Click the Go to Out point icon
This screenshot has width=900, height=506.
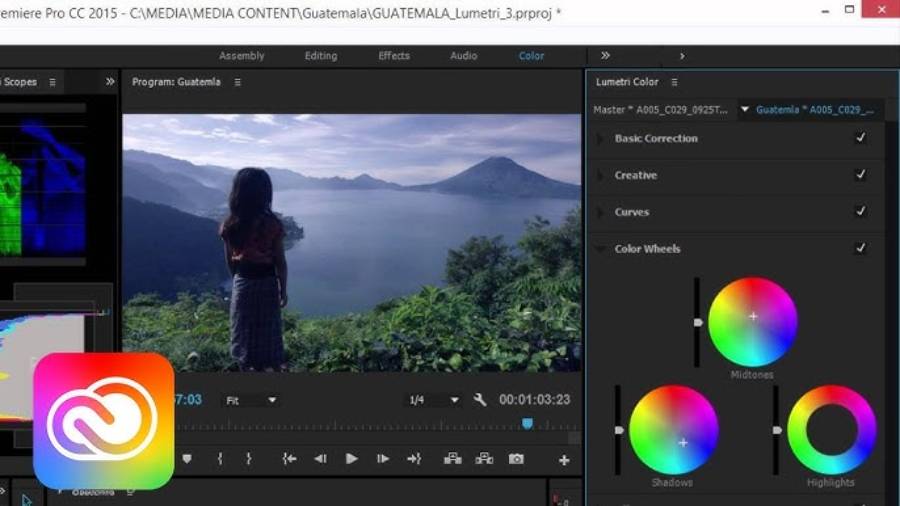pos(414,459)
